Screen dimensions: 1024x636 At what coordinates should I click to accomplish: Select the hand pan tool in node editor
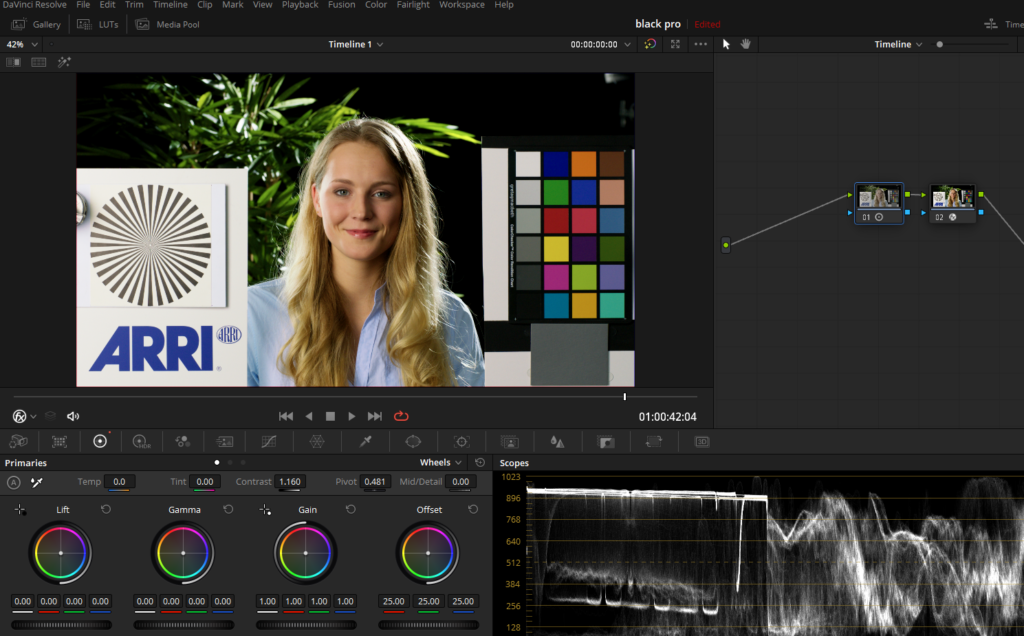point(746,44)
